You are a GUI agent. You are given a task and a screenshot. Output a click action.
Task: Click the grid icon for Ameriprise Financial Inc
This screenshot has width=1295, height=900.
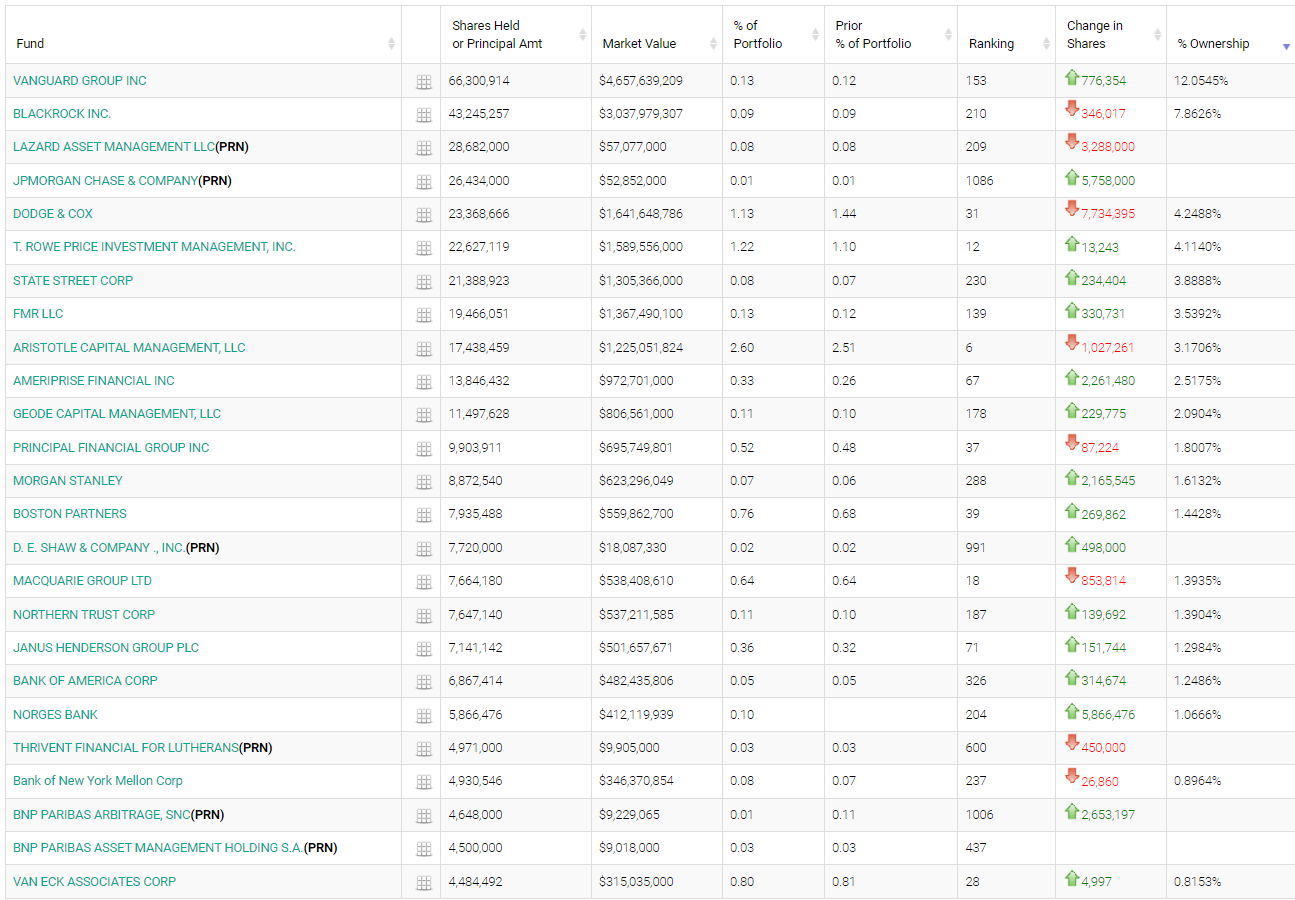[x=423, y=382]
